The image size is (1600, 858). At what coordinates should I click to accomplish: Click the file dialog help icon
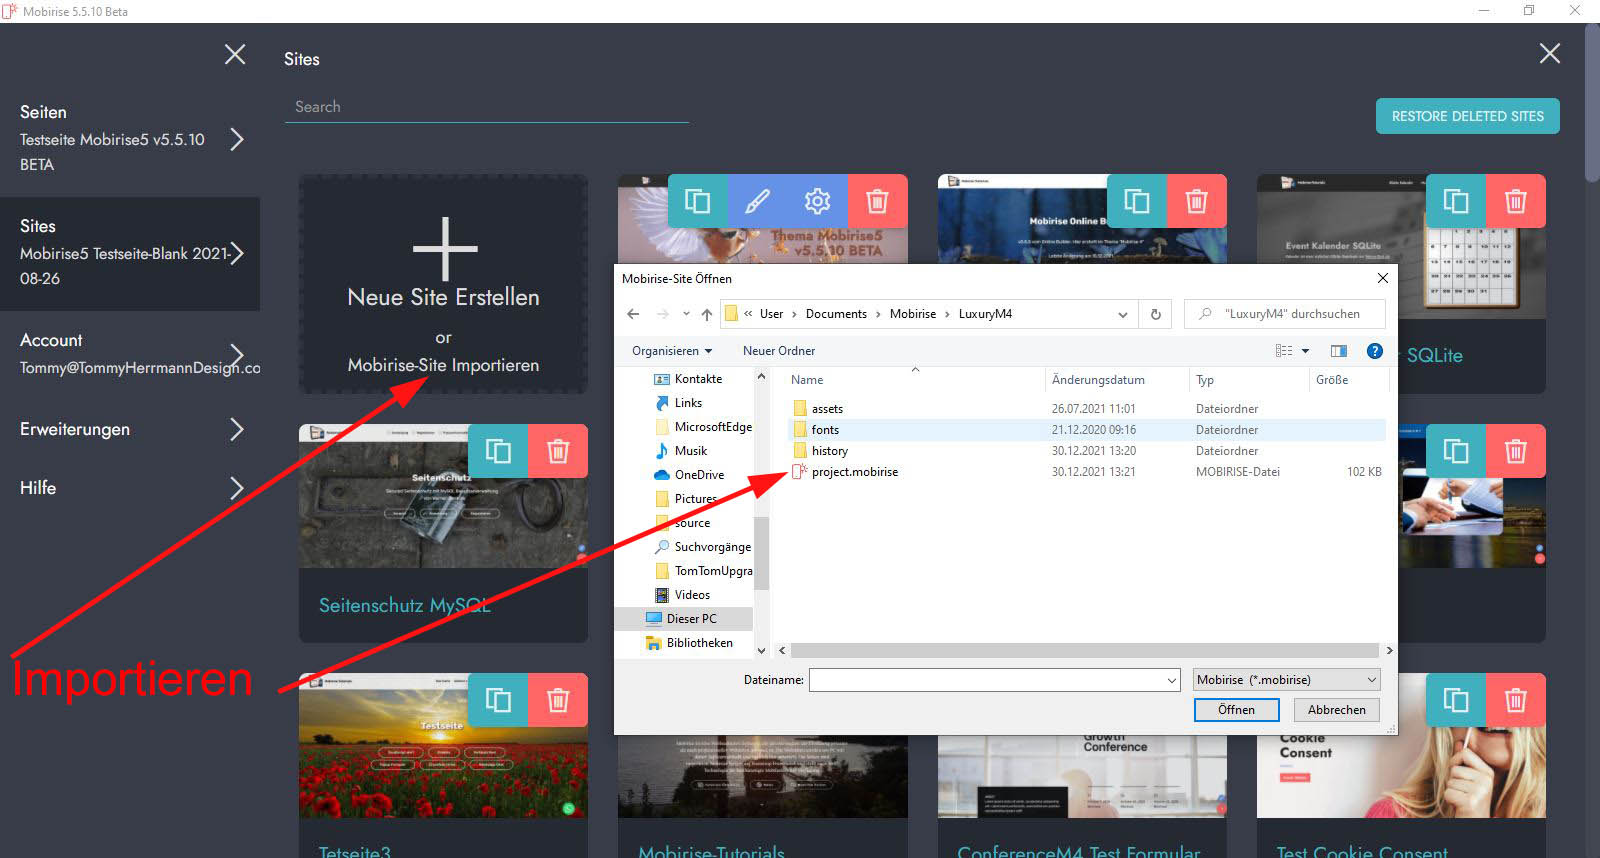1374,351
